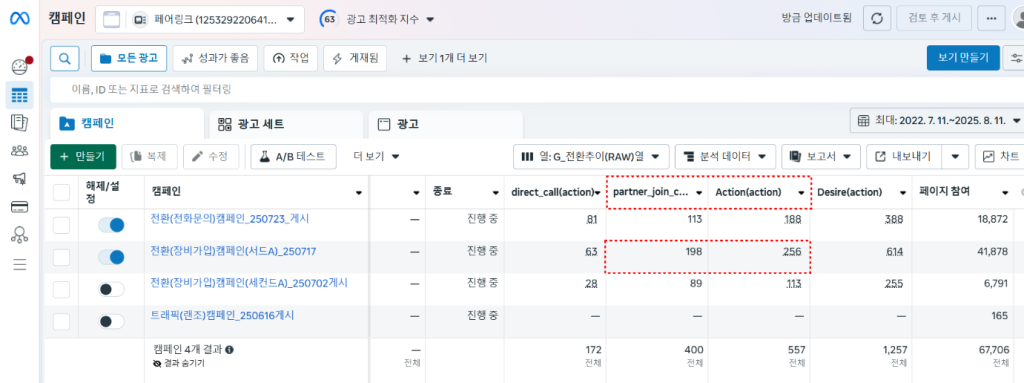Expand the arrow next to 내보내기
This screenshot has height=383, width=1024.
[x=955, y=157]
